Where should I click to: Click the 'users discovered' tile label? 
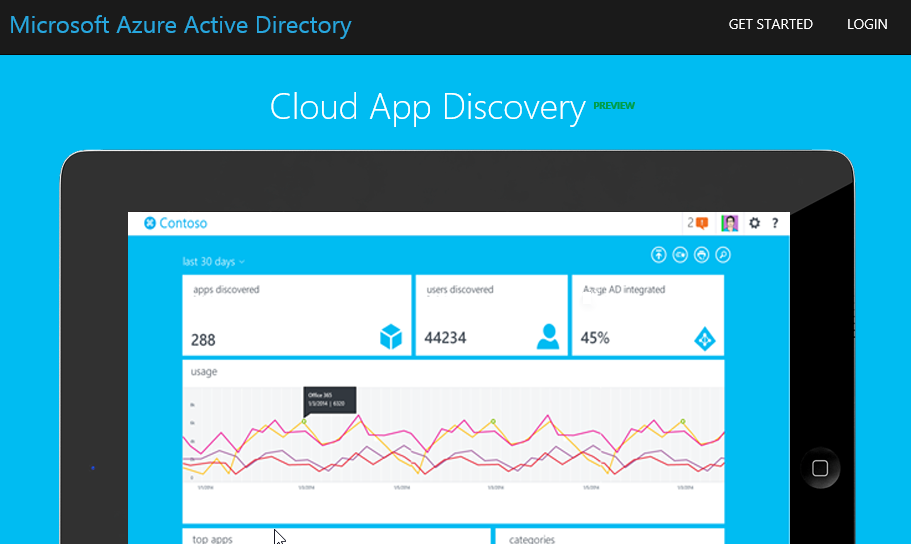click(460, 289)
